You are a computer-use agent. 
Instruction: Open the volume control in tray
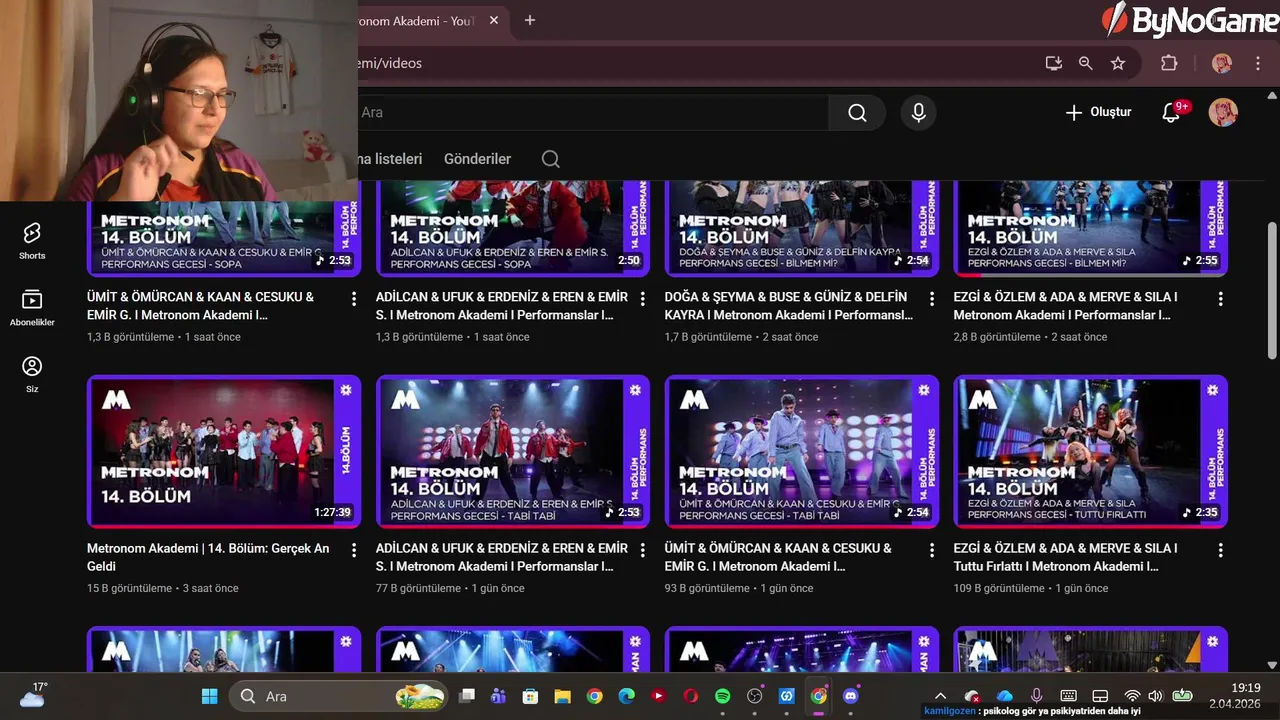point(1155,696)
